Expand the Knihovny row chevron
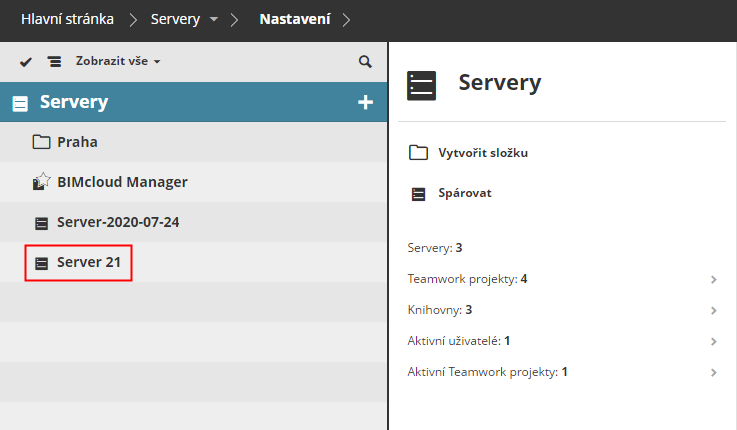 tap(714, 310)
